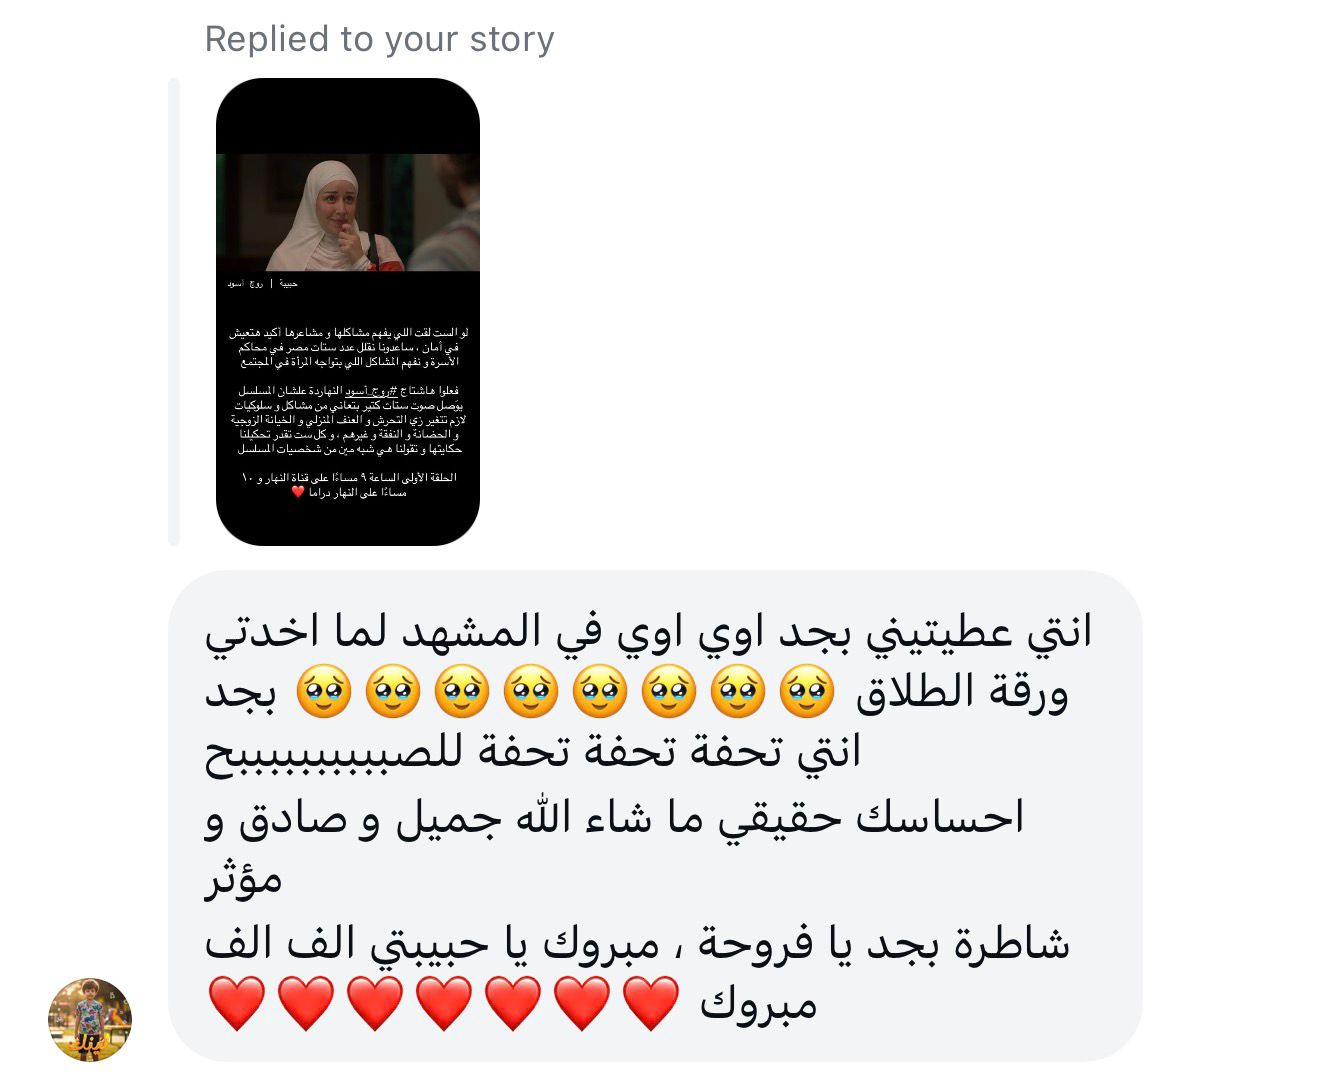Click the first message line انتي عطيتيني بجد
Screen dimensions: 1320x1088
click(x=648, y=632)
